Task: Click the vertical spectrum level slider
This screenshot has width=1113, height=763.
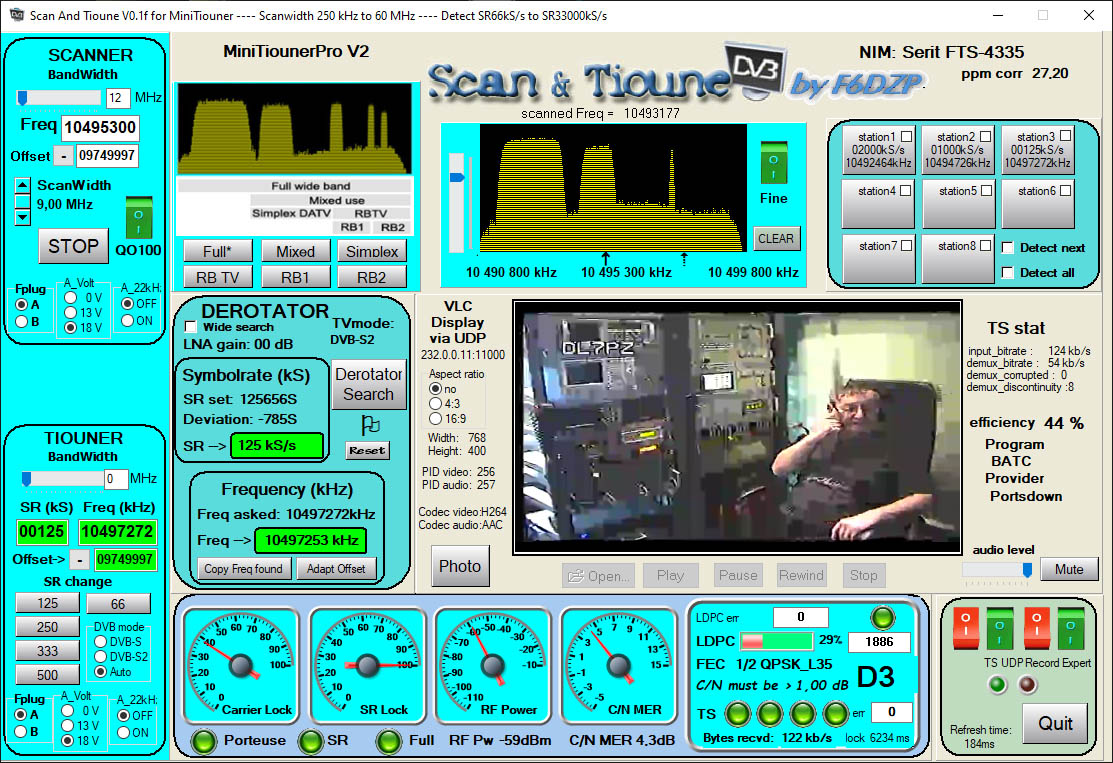Action: pyautogui.click(x=457, y=202)
